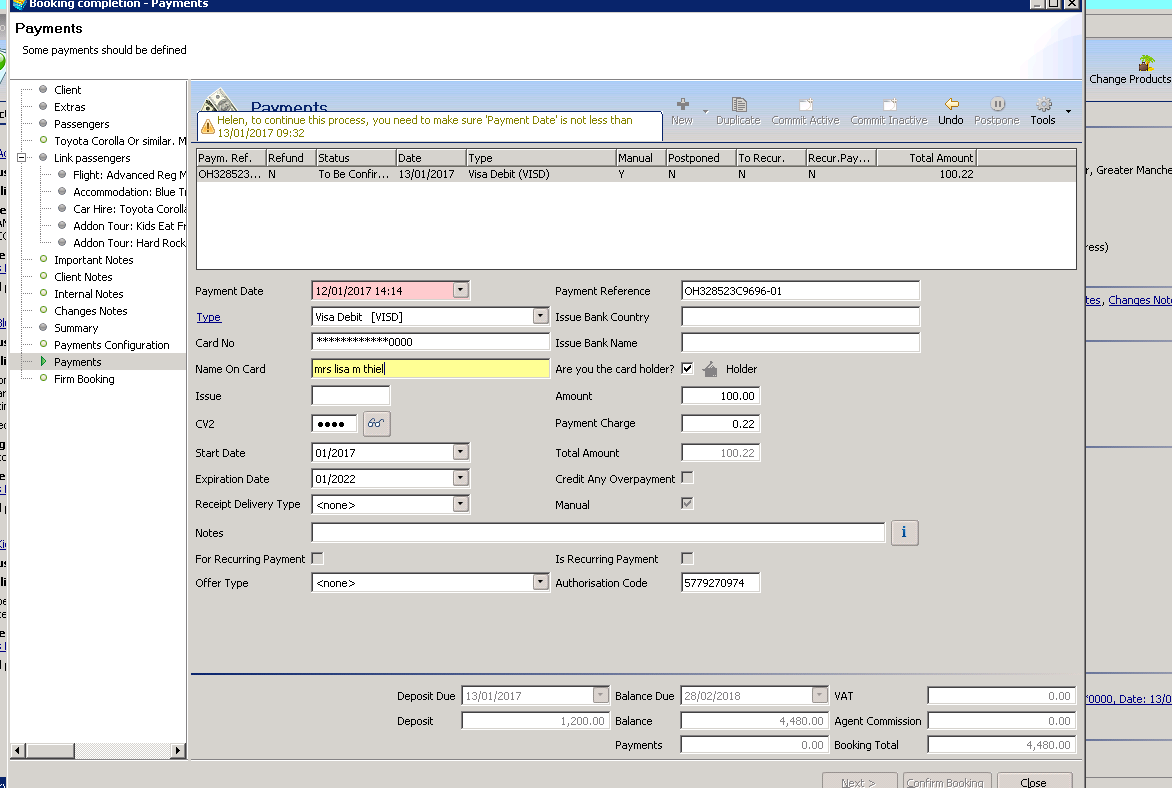This screenshot has height=788, width=1172.
Task: Click the Postpone pause icon
Action: coord(997,104)
